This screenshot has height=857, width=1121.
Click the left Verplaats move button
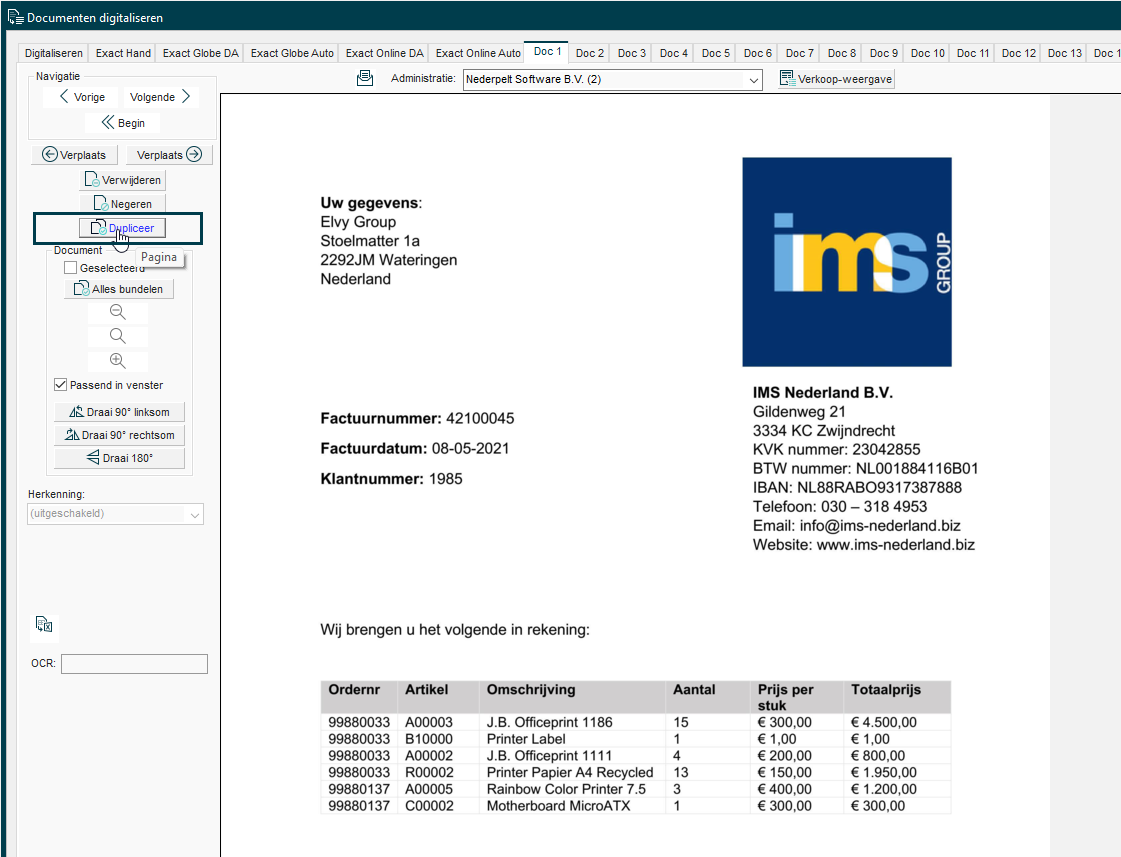point(74,155)
